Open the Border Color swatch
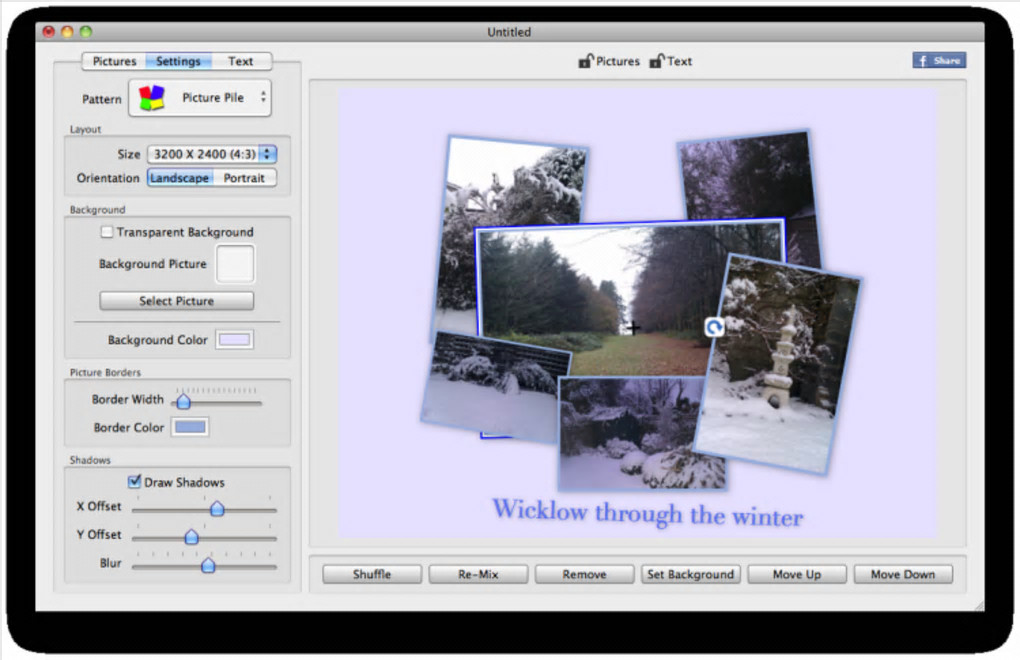 click(190, 427)
